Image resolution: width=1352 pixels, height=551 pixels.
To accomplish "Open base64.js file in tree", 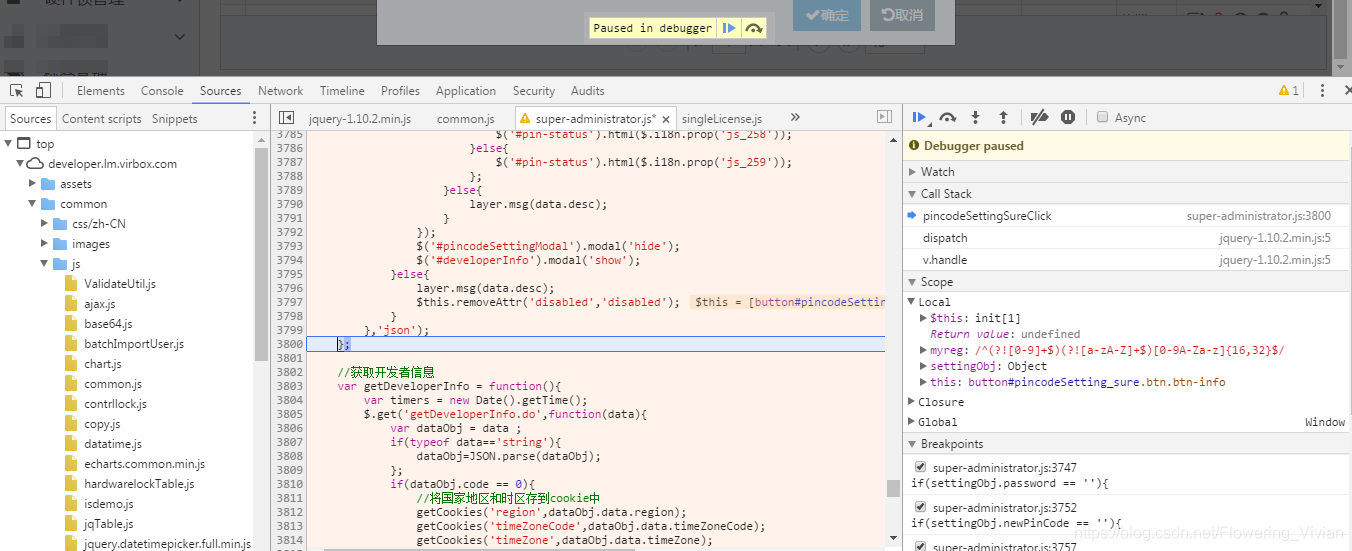I will click(x=108, y=324).
